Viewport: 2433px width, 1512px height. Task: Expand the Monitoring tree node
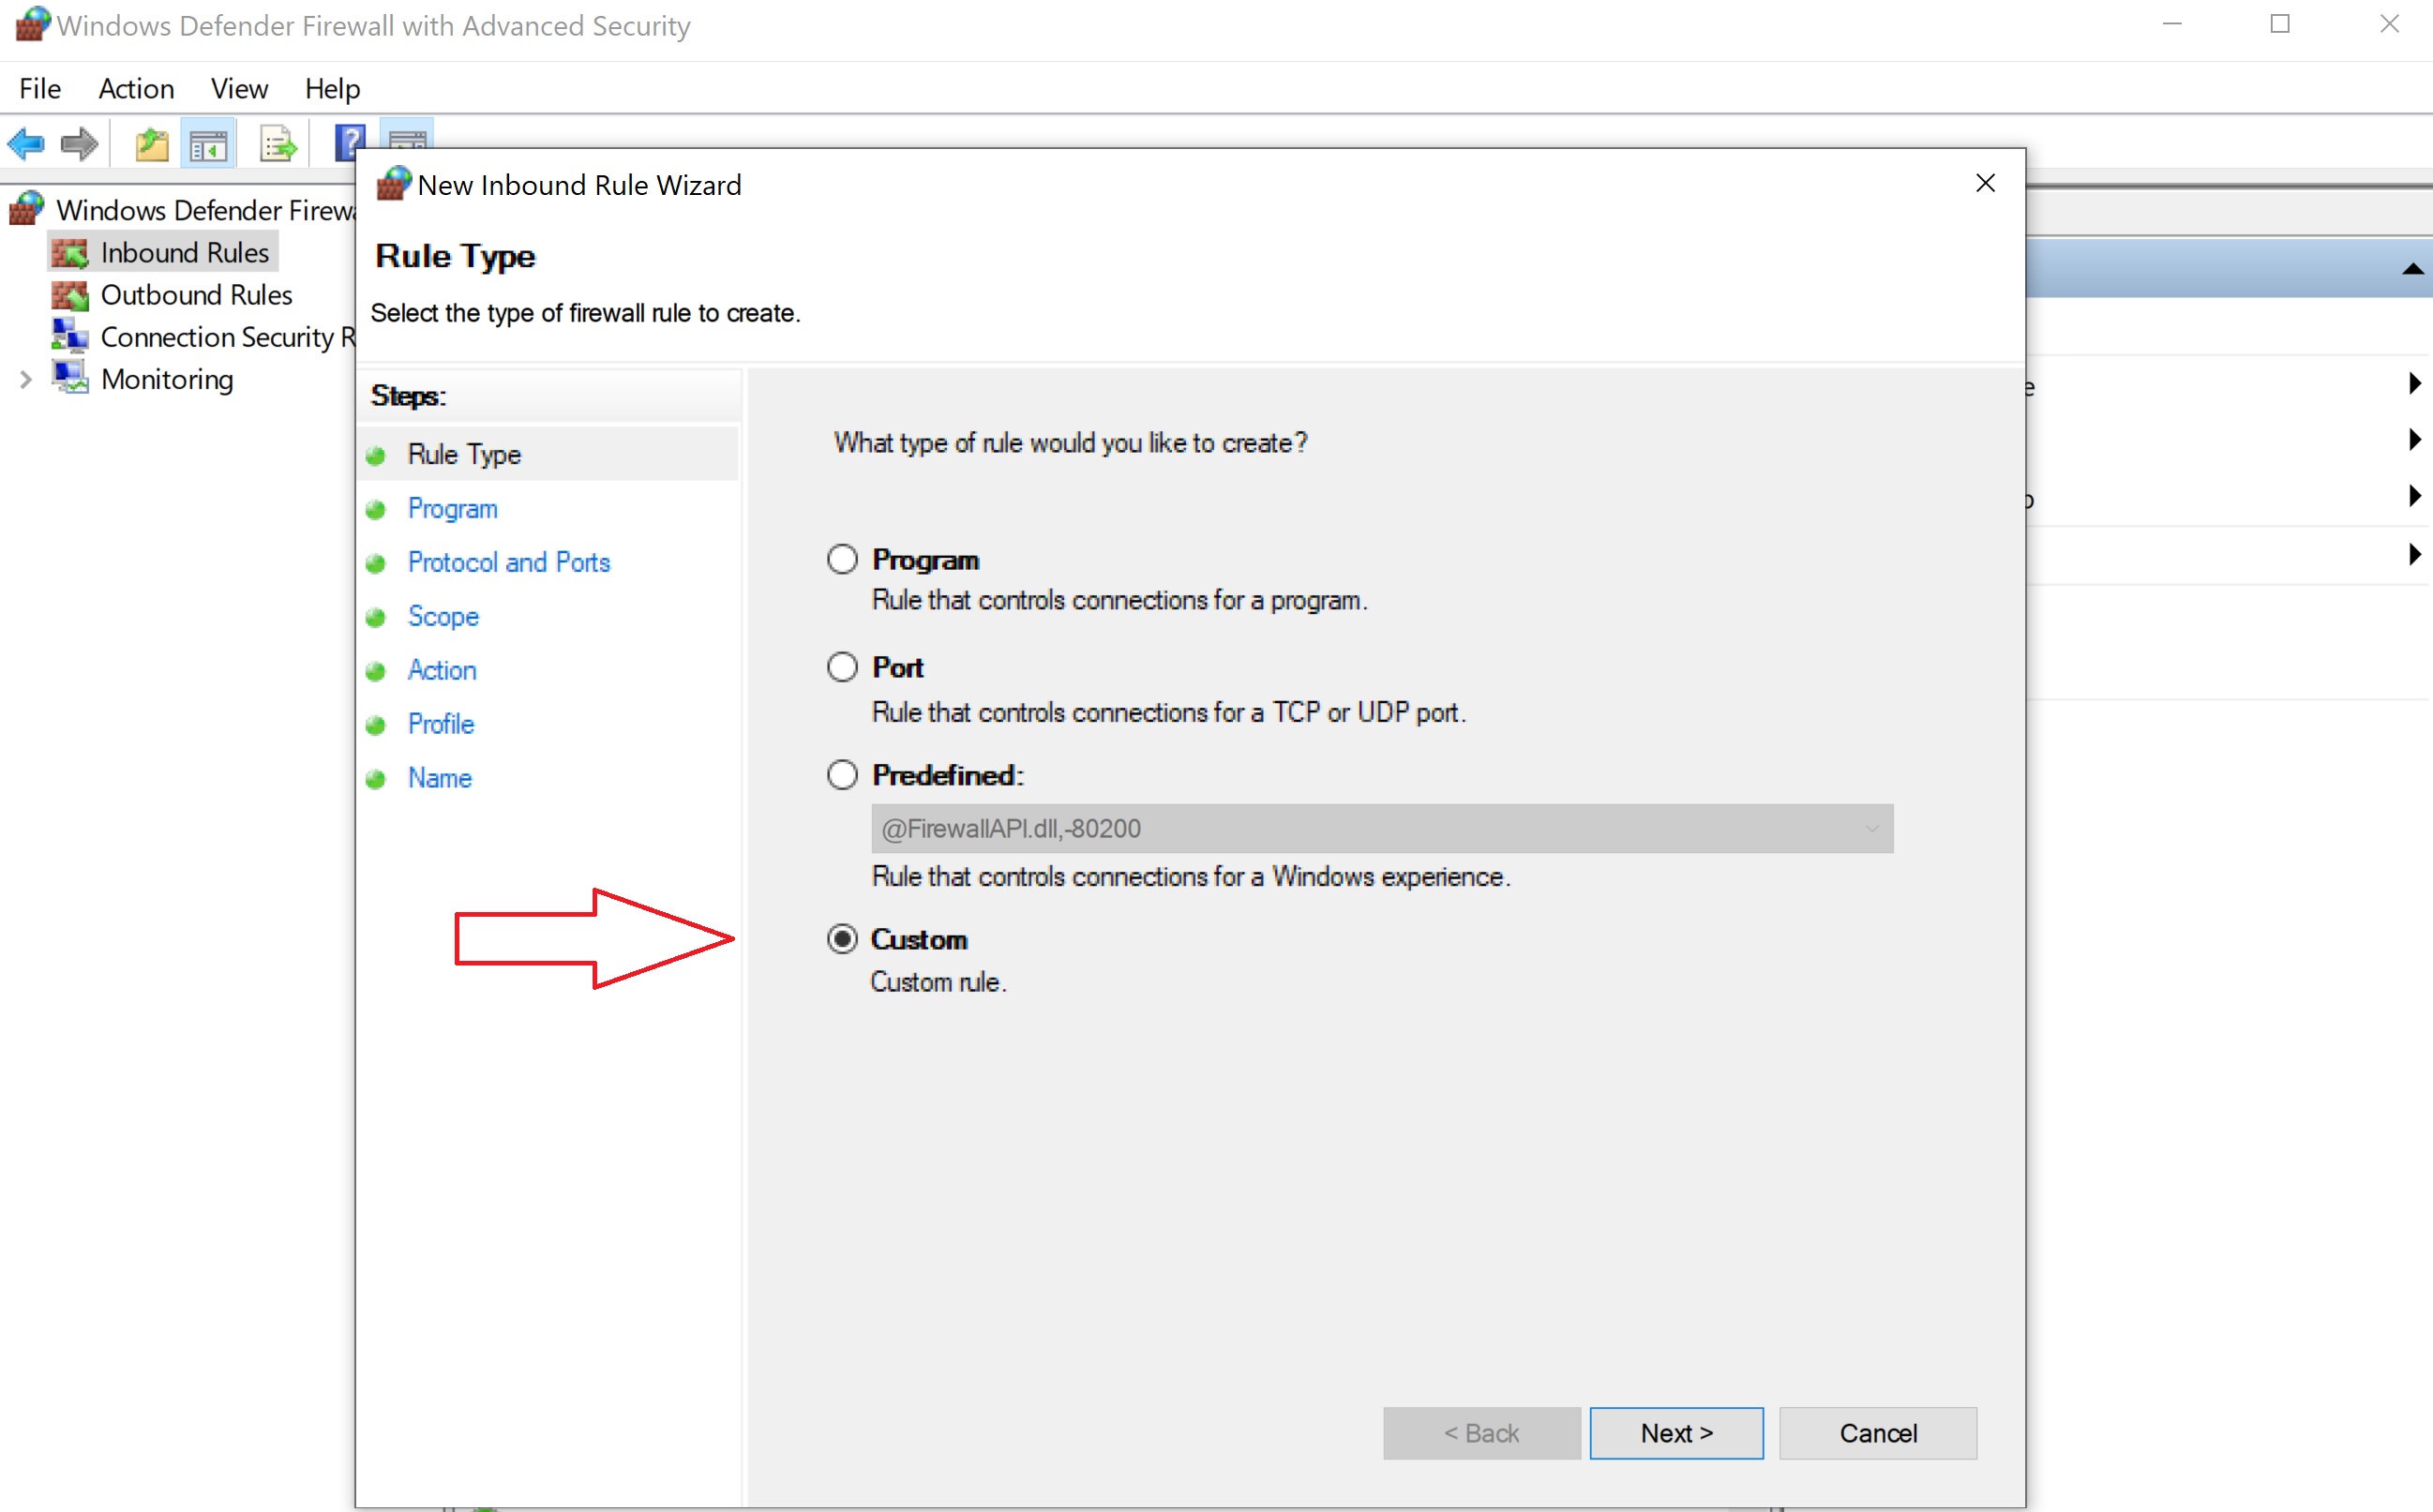26,379
